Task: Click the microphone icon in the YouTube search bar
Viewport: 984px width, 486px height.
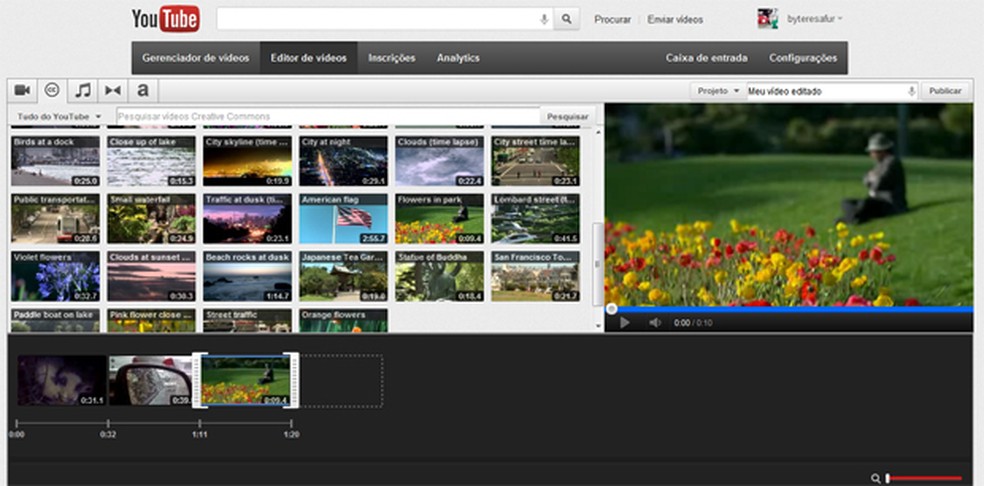Action: [544, 19]
